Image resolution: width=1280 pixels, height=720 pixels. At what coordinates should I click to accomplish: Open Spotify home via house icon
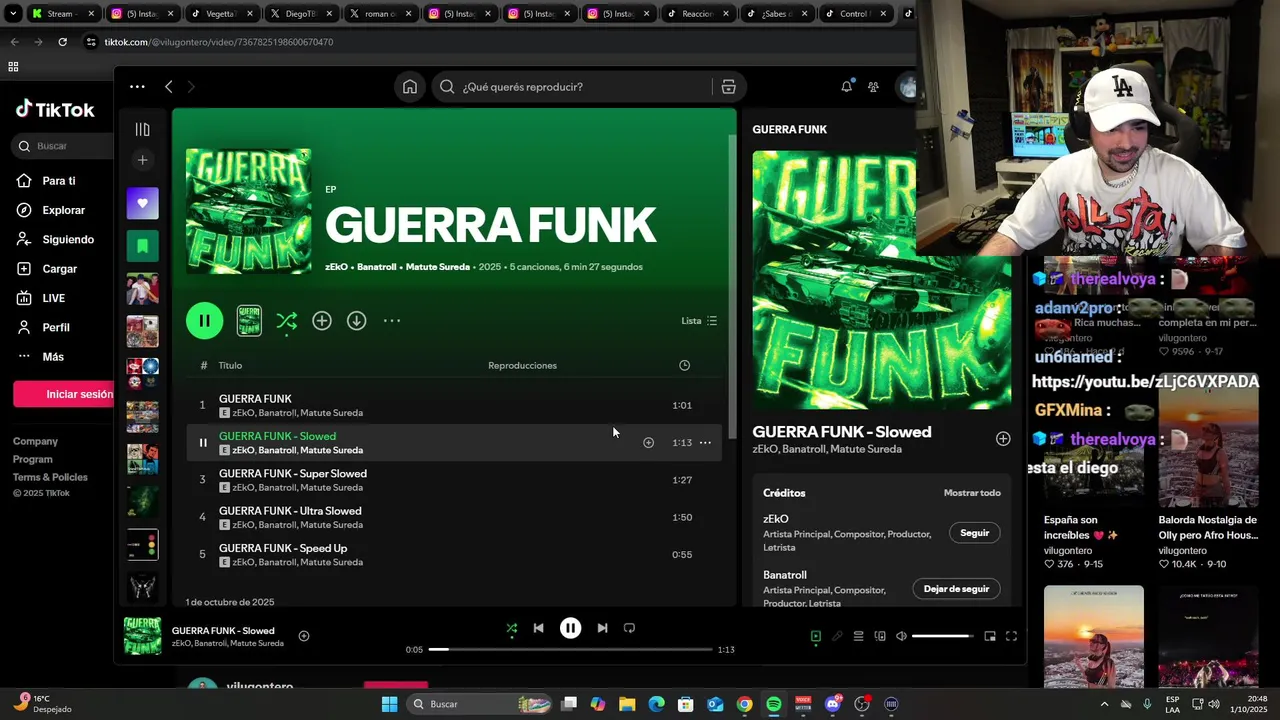410,87
